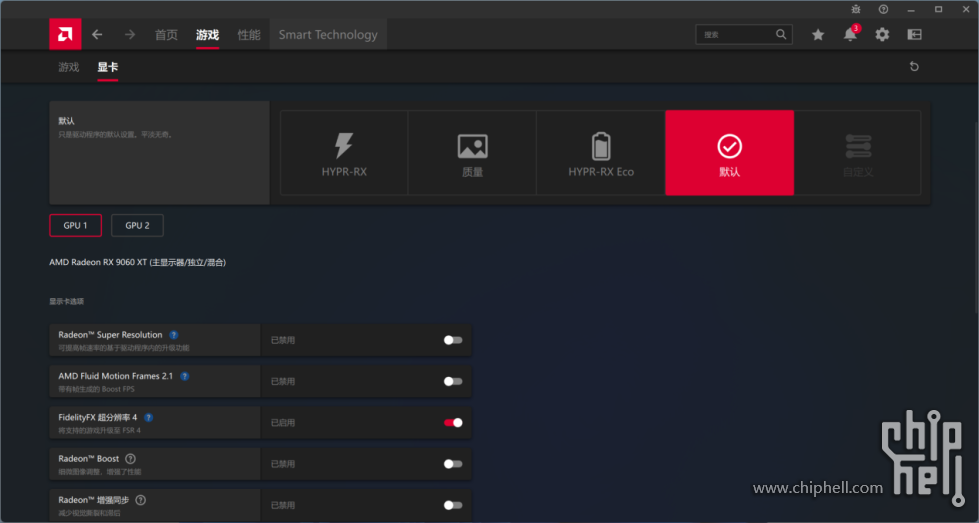Open the favorites star icon

818,34
